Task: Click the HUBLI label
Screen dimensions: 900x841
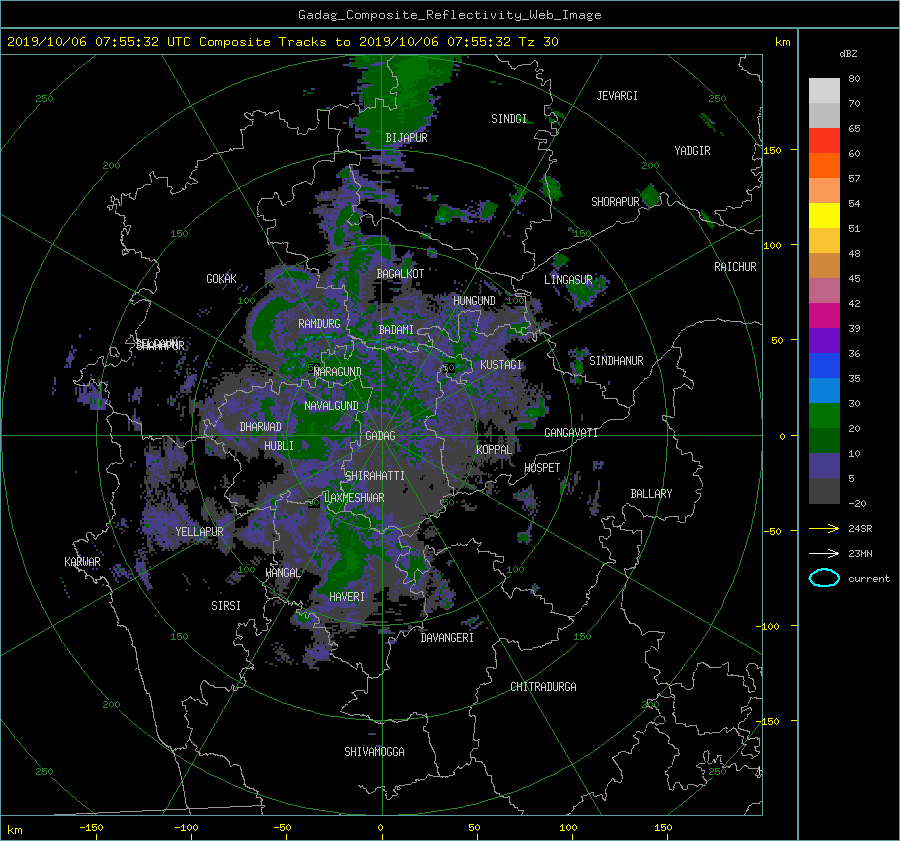Action: tap(279, 446)
